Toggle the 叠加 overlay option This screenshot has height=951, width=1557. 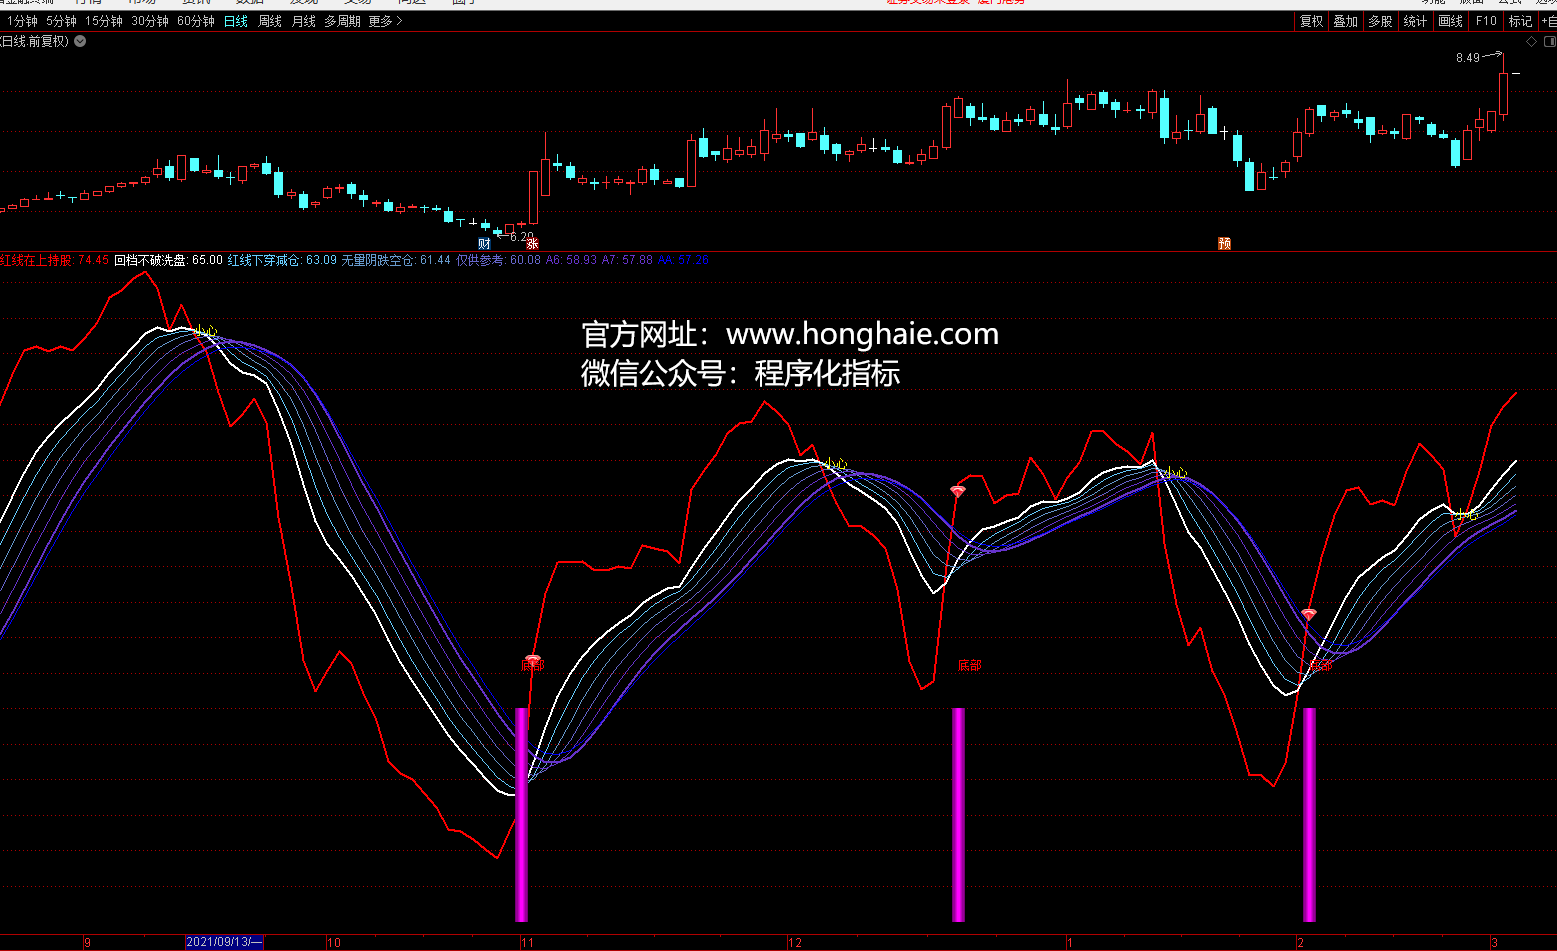[1346, 21]
